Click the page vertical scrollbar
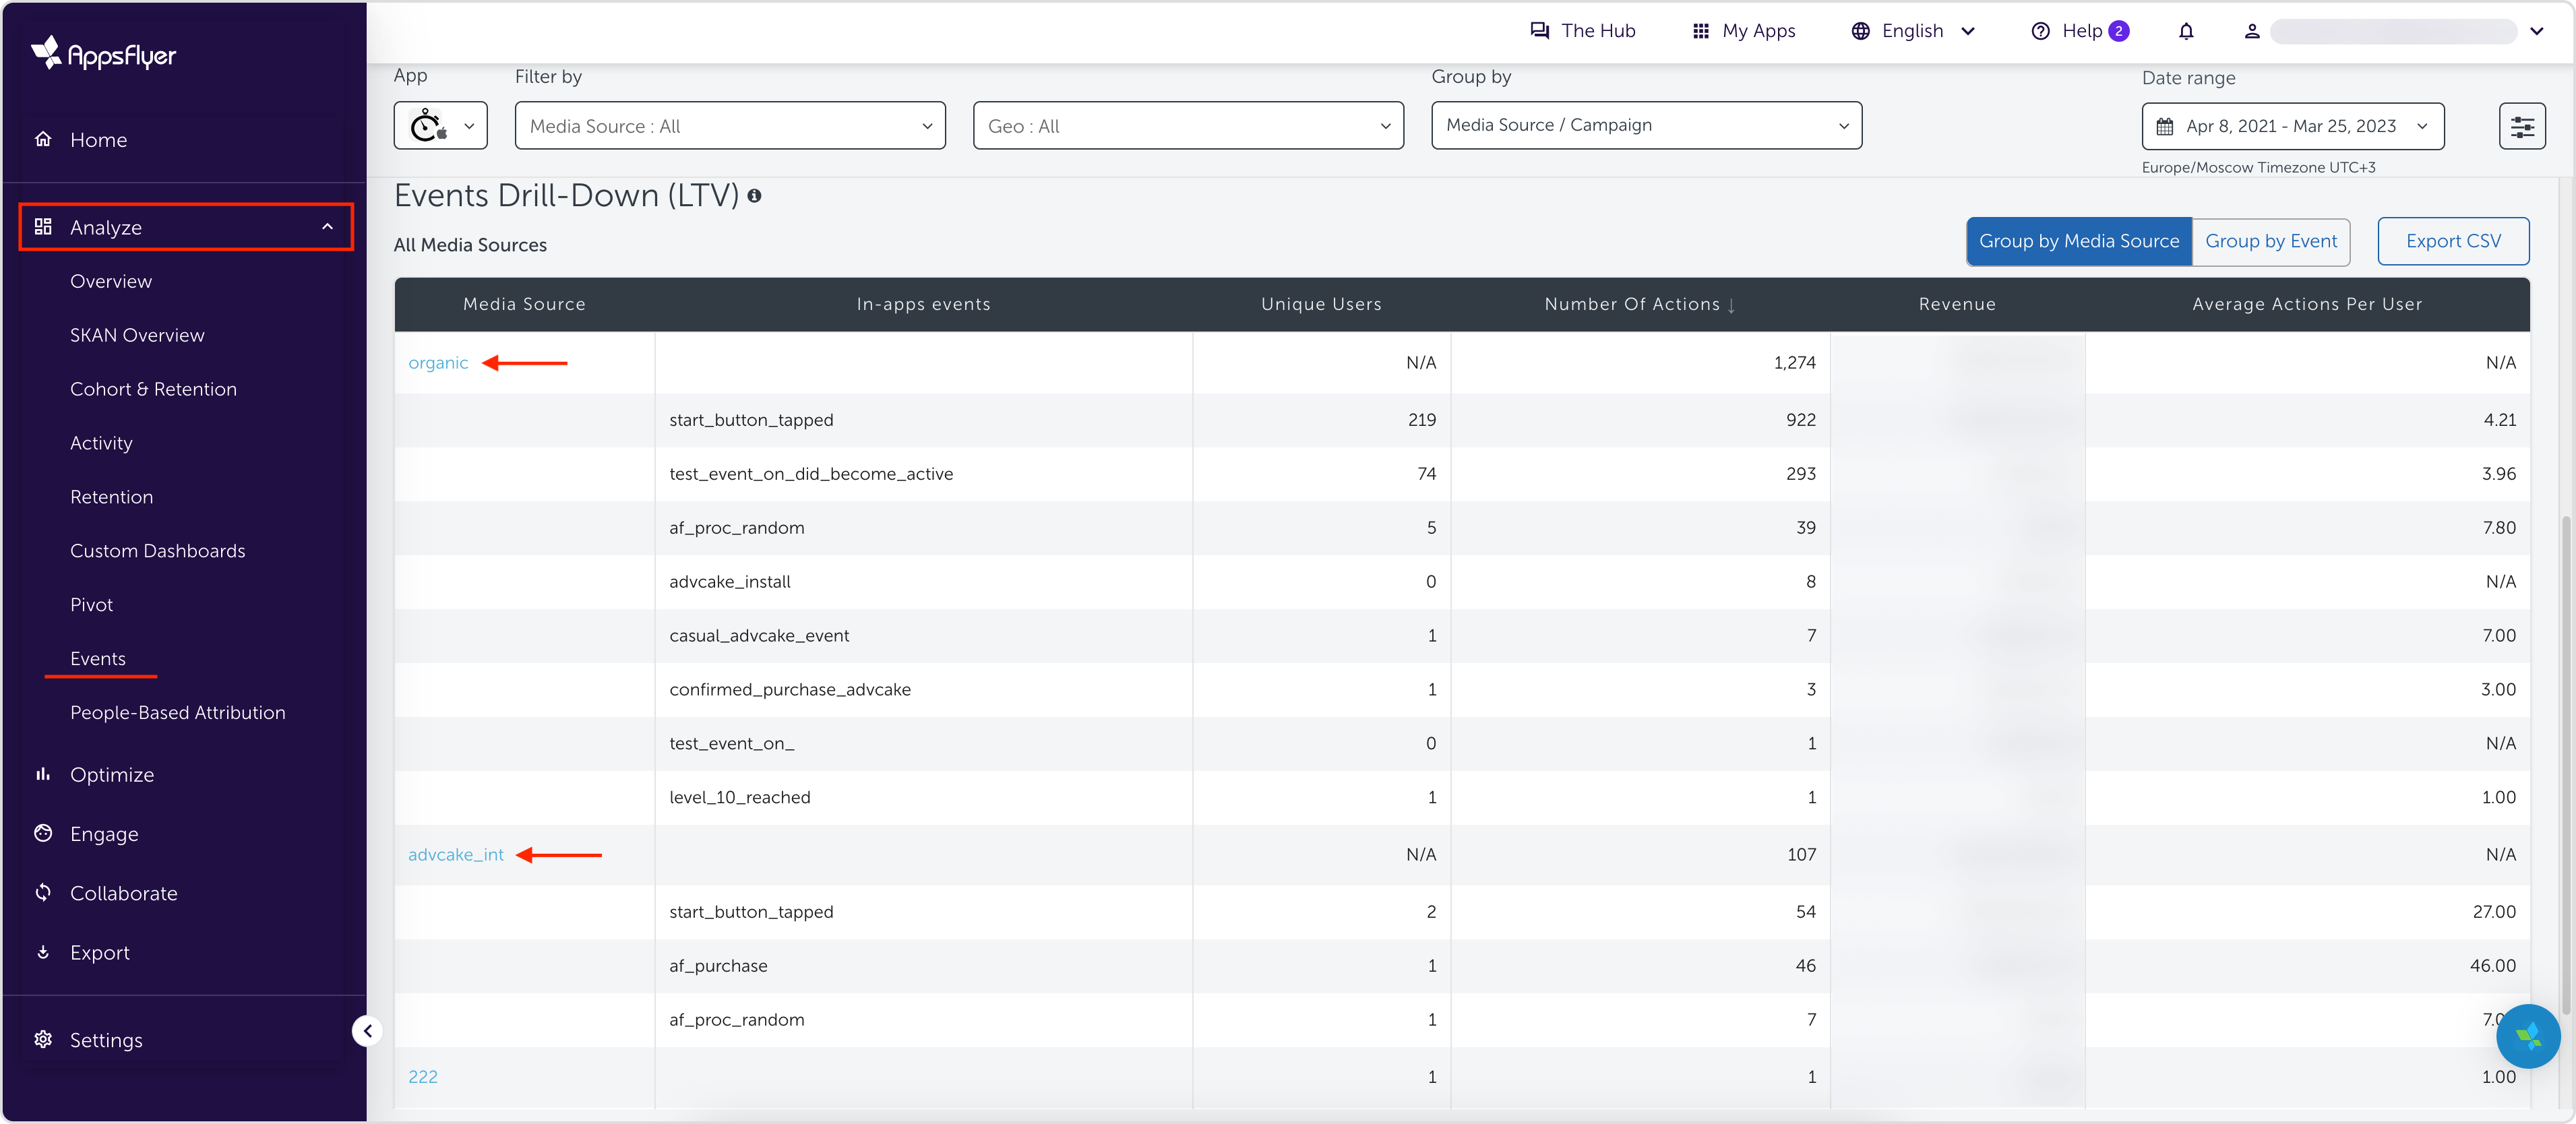 pyautogui.click(x=2567, y=765)
